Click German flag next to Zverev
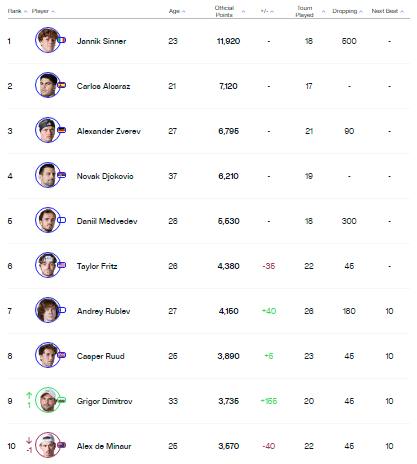The height and width of the screenshot is (464, 417). pyautogui.click(x=62, y=130)
